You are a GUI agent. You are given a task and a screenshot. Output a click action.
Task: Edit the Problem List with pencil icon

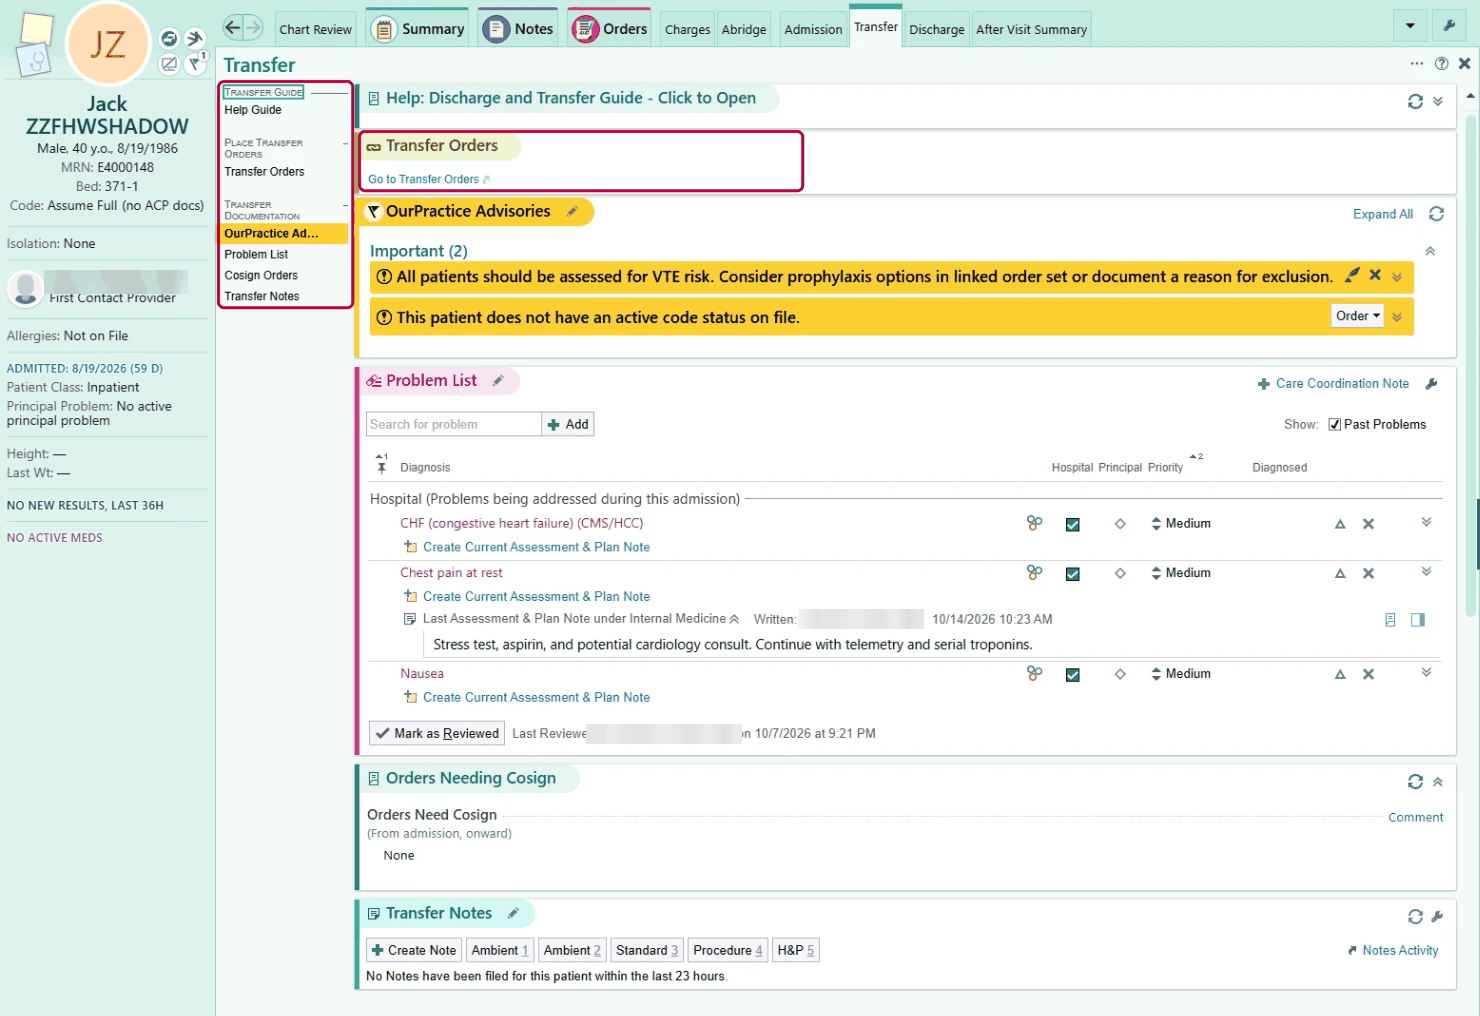(498, 381)
